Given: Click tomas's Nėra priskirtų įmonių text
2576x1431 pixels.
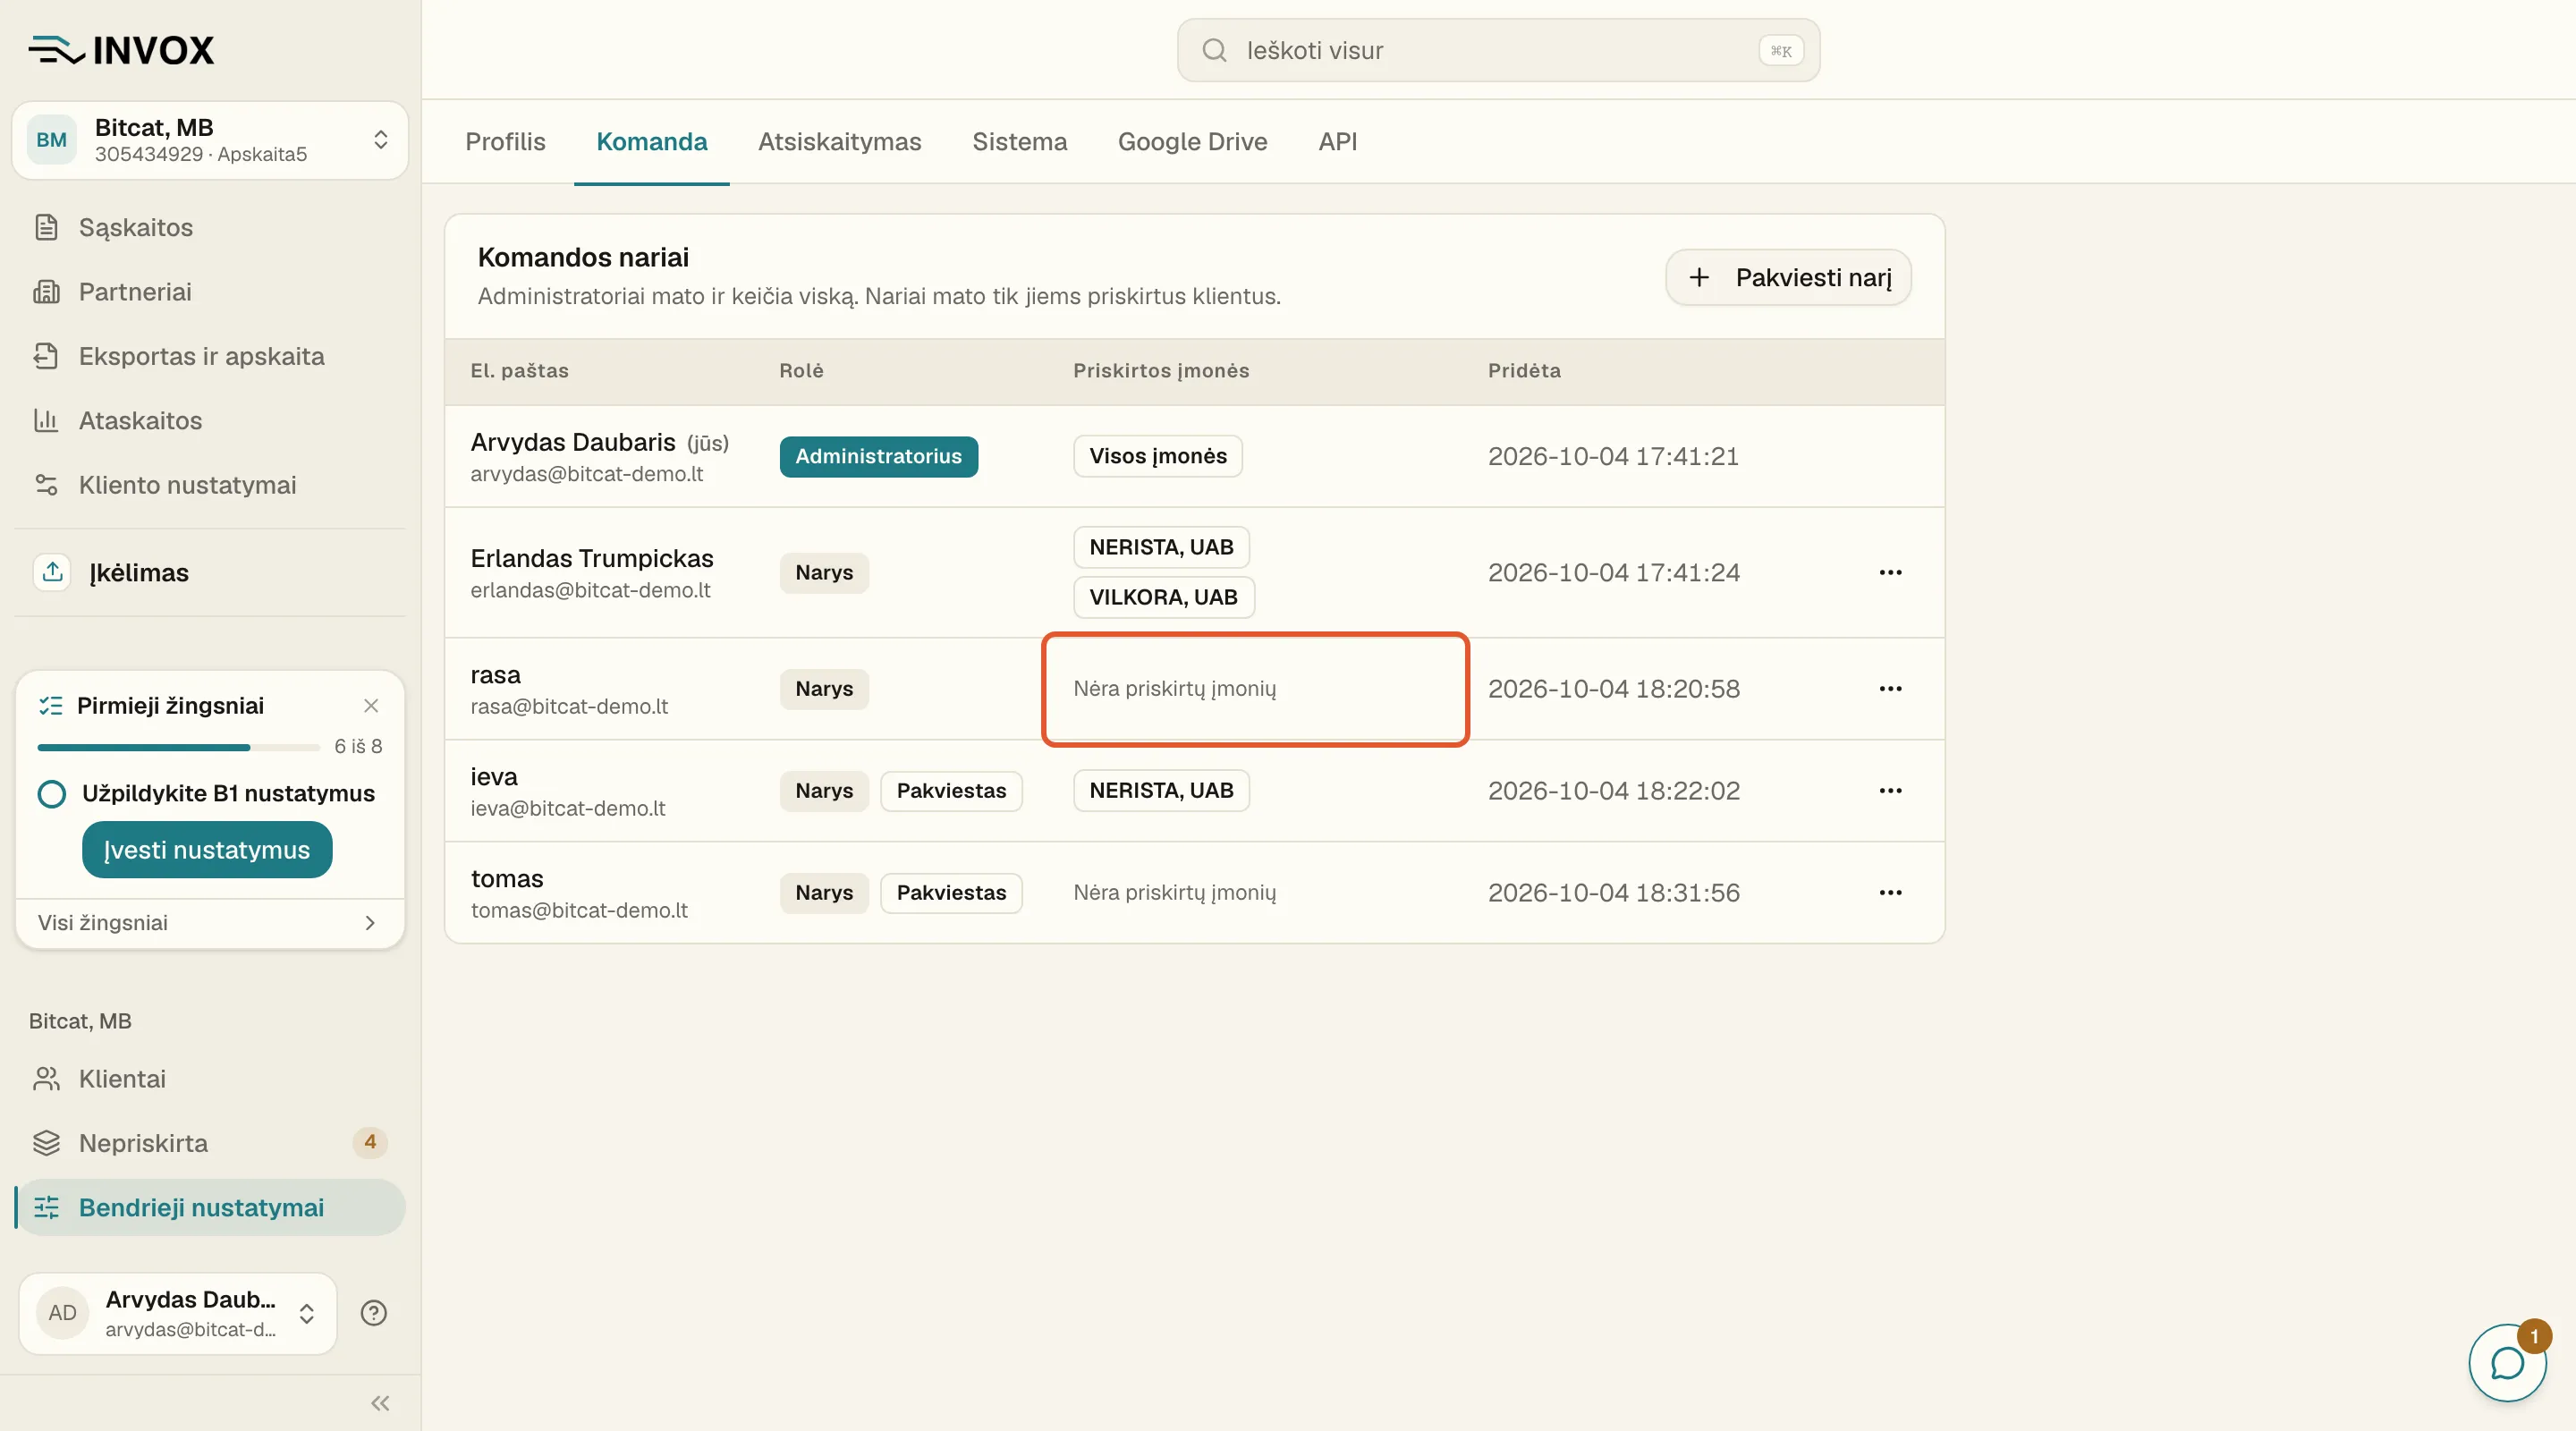Looking at the screenshot, I should (1175, 892).
